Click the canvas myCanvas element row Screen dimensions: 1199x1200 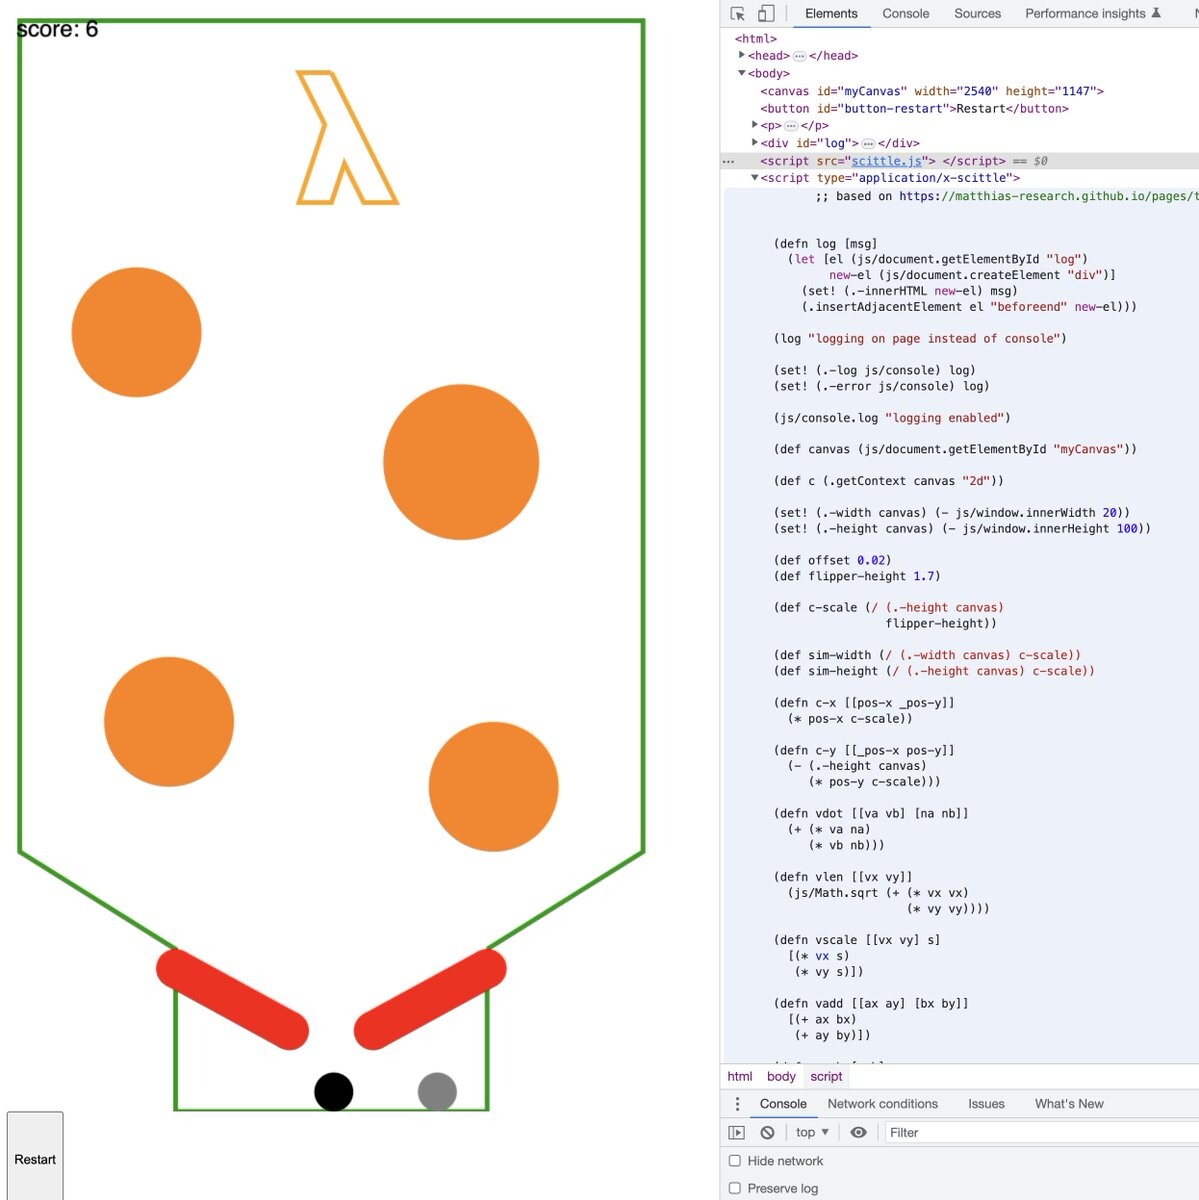[932, 91]
